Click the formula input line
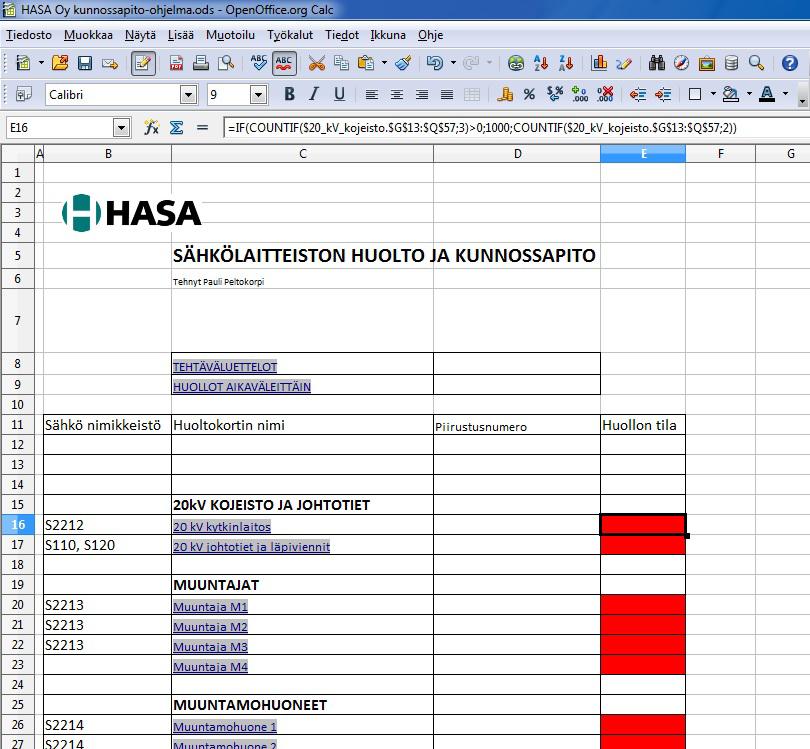This screenshot has width=810, height=749. [517, 128]
